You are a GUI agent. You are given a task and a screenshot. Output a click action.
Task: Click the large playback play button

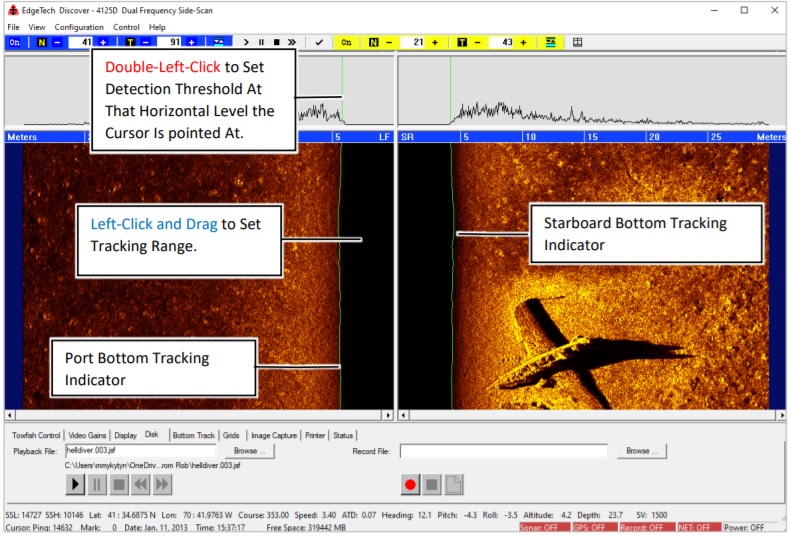pos(75,485)
